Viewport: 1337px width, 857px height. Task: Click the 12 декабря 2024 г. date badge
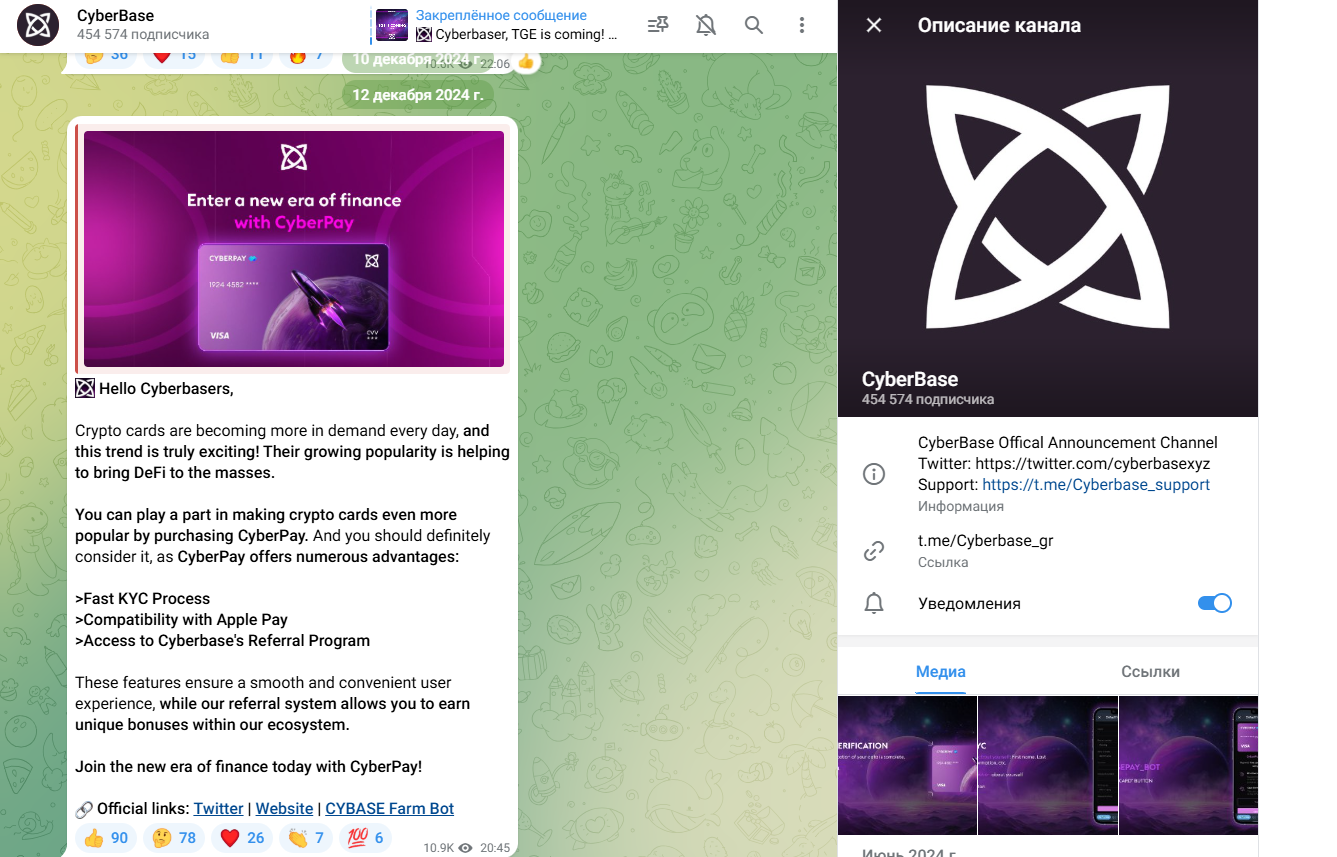(418, 95)
